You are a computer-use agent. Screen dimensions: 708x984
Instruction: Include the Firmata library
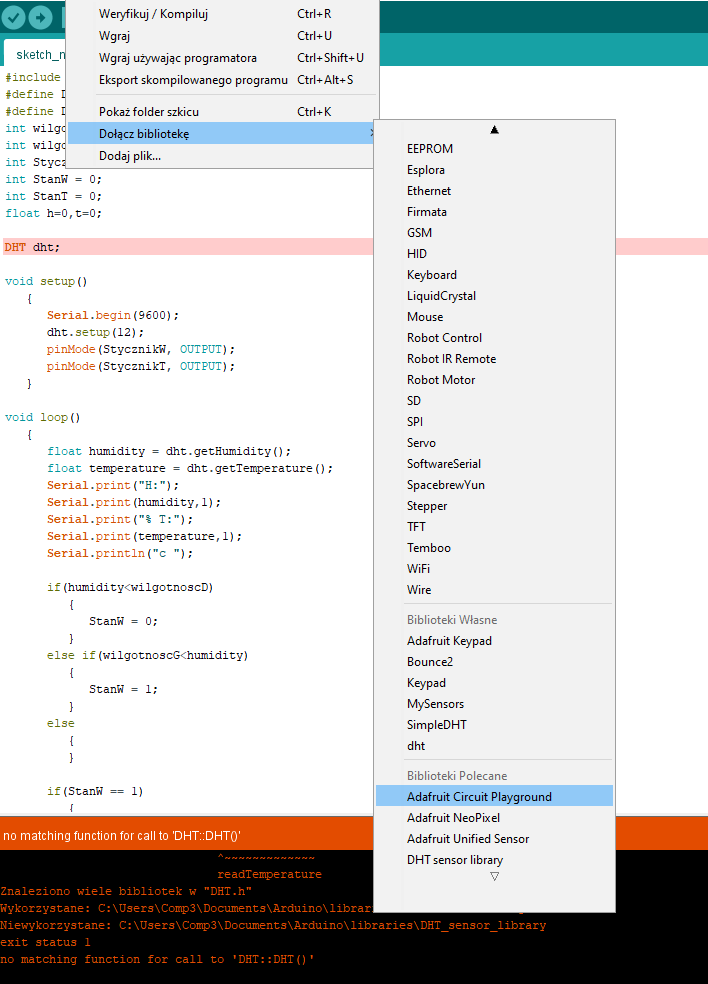tap(494, 211)
